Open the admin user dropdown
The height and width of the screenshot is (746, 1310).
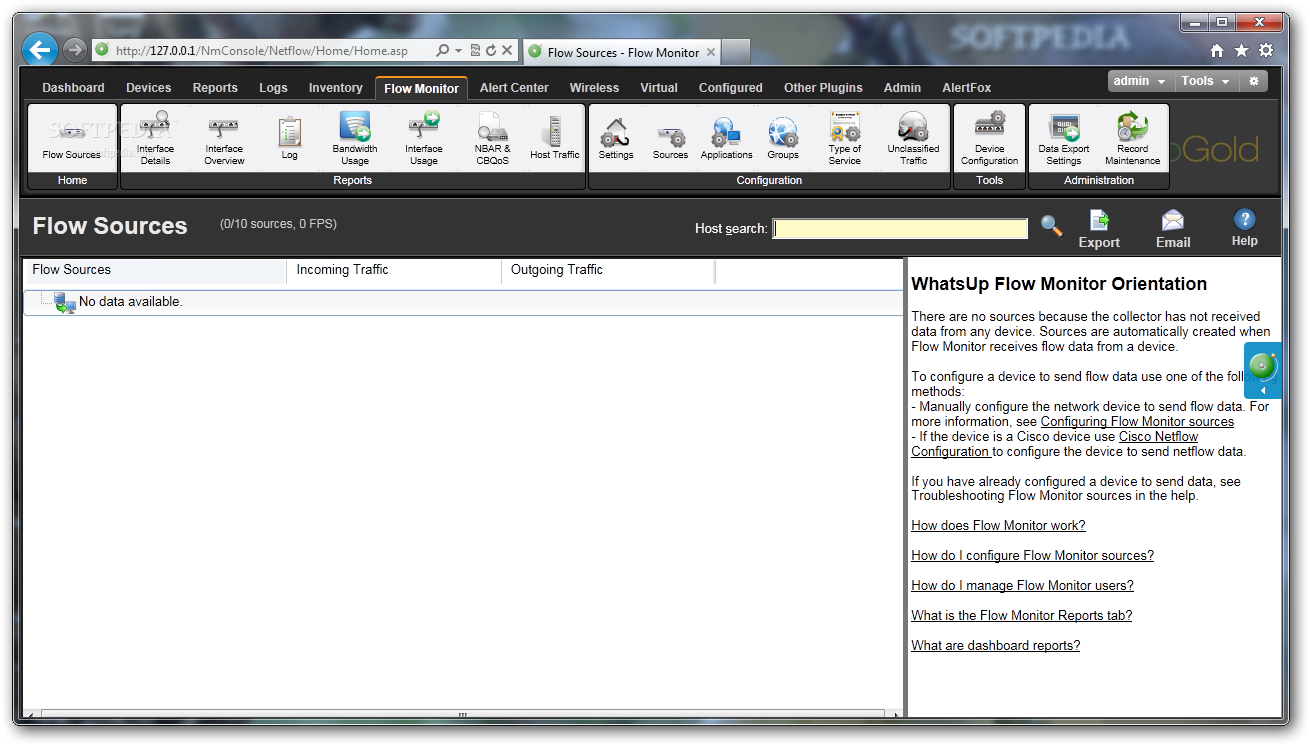[1139, 81]
